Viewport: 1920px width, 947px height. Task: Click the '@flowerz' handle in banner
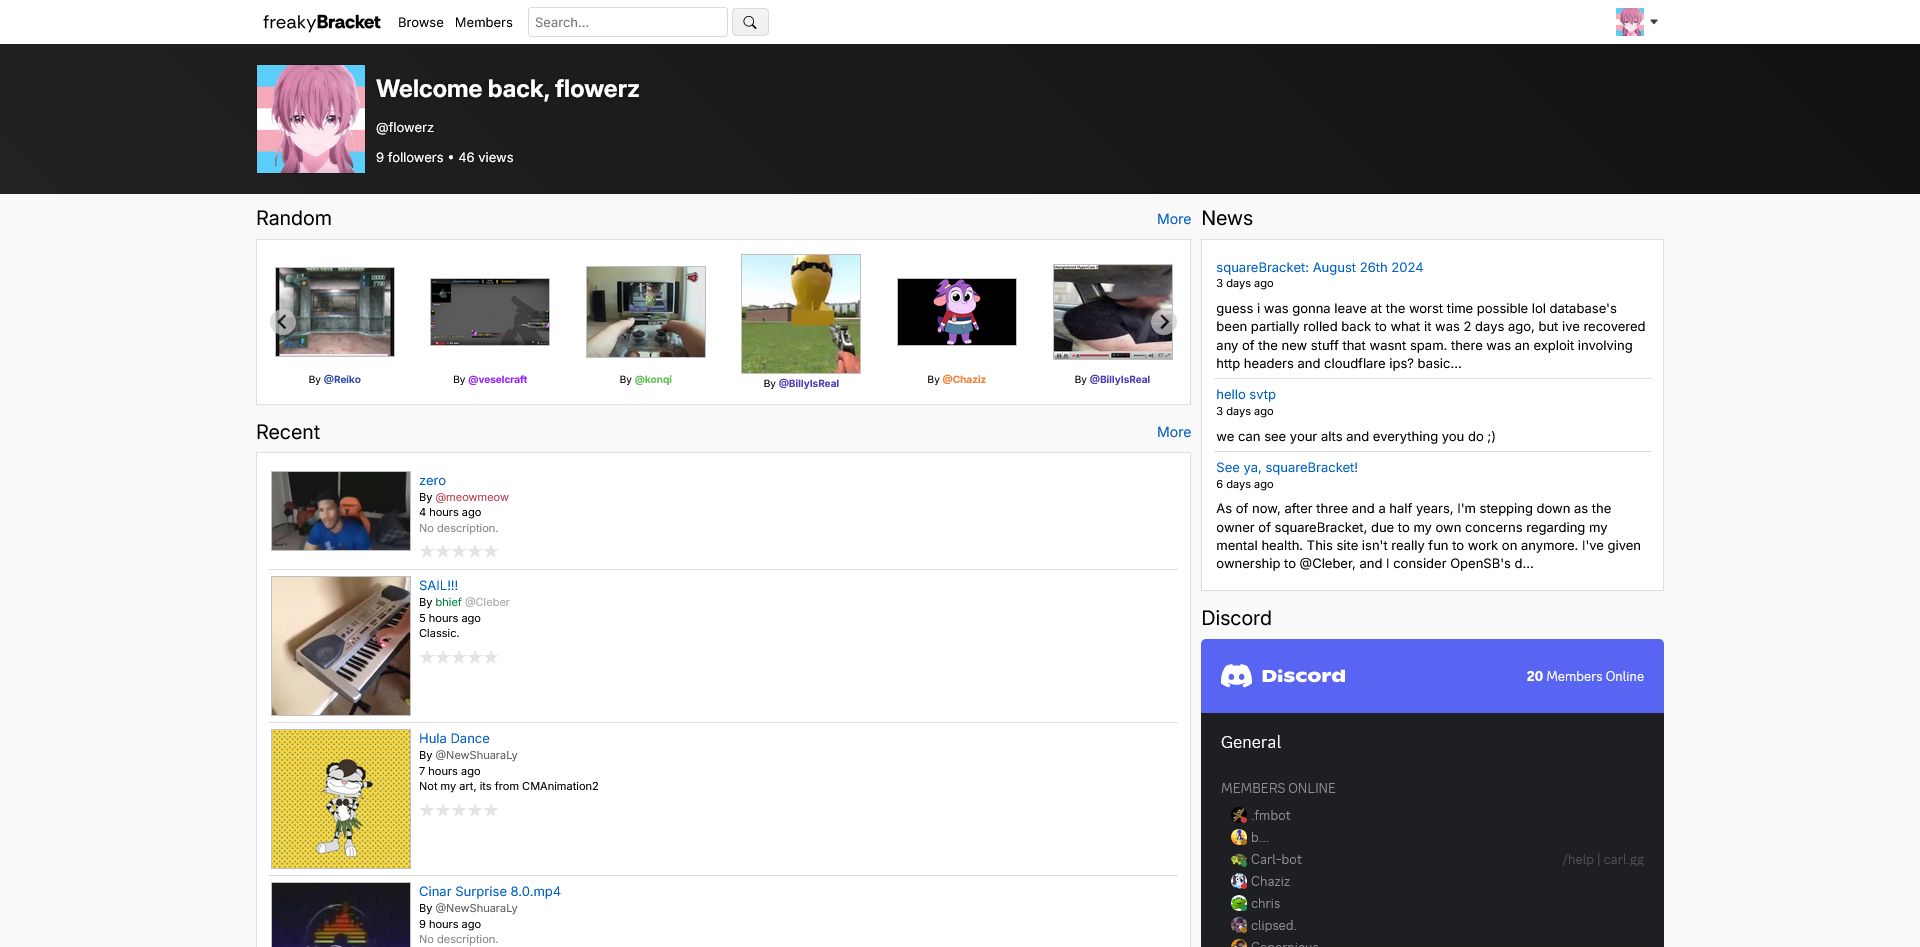[405, 128]
